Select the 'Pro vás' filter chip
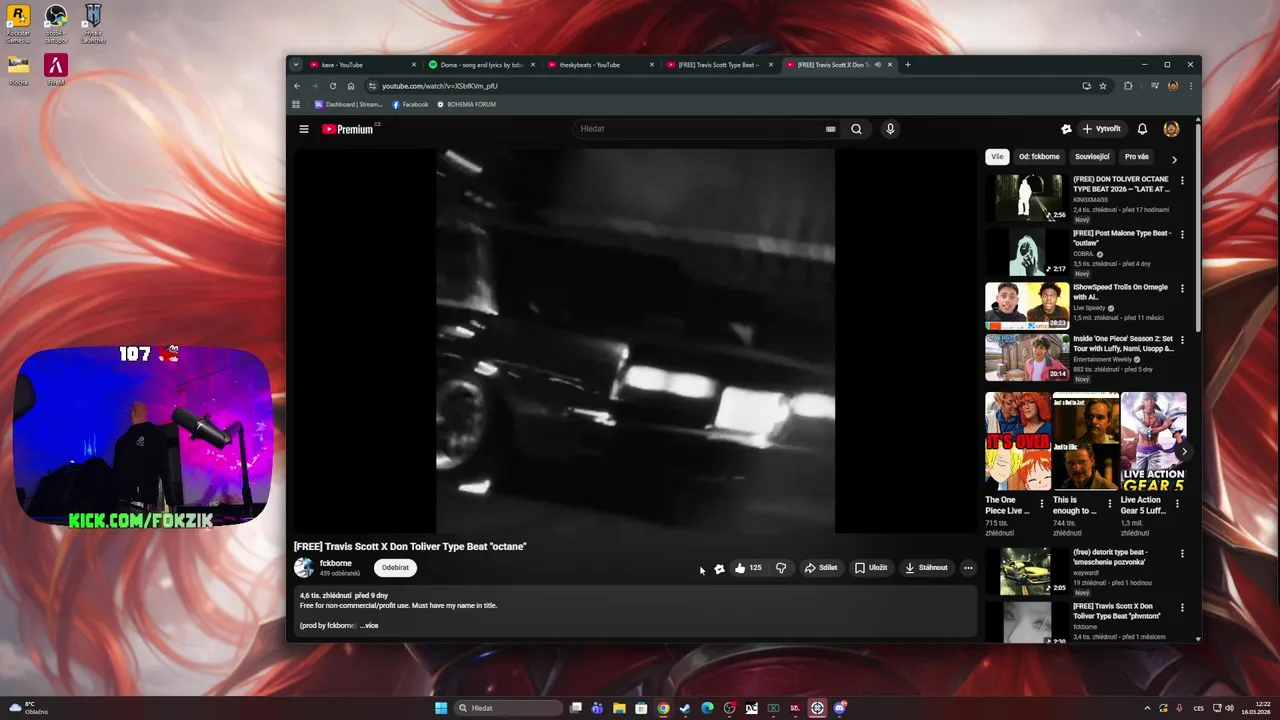The image size is (1280, 720). 1137,157
